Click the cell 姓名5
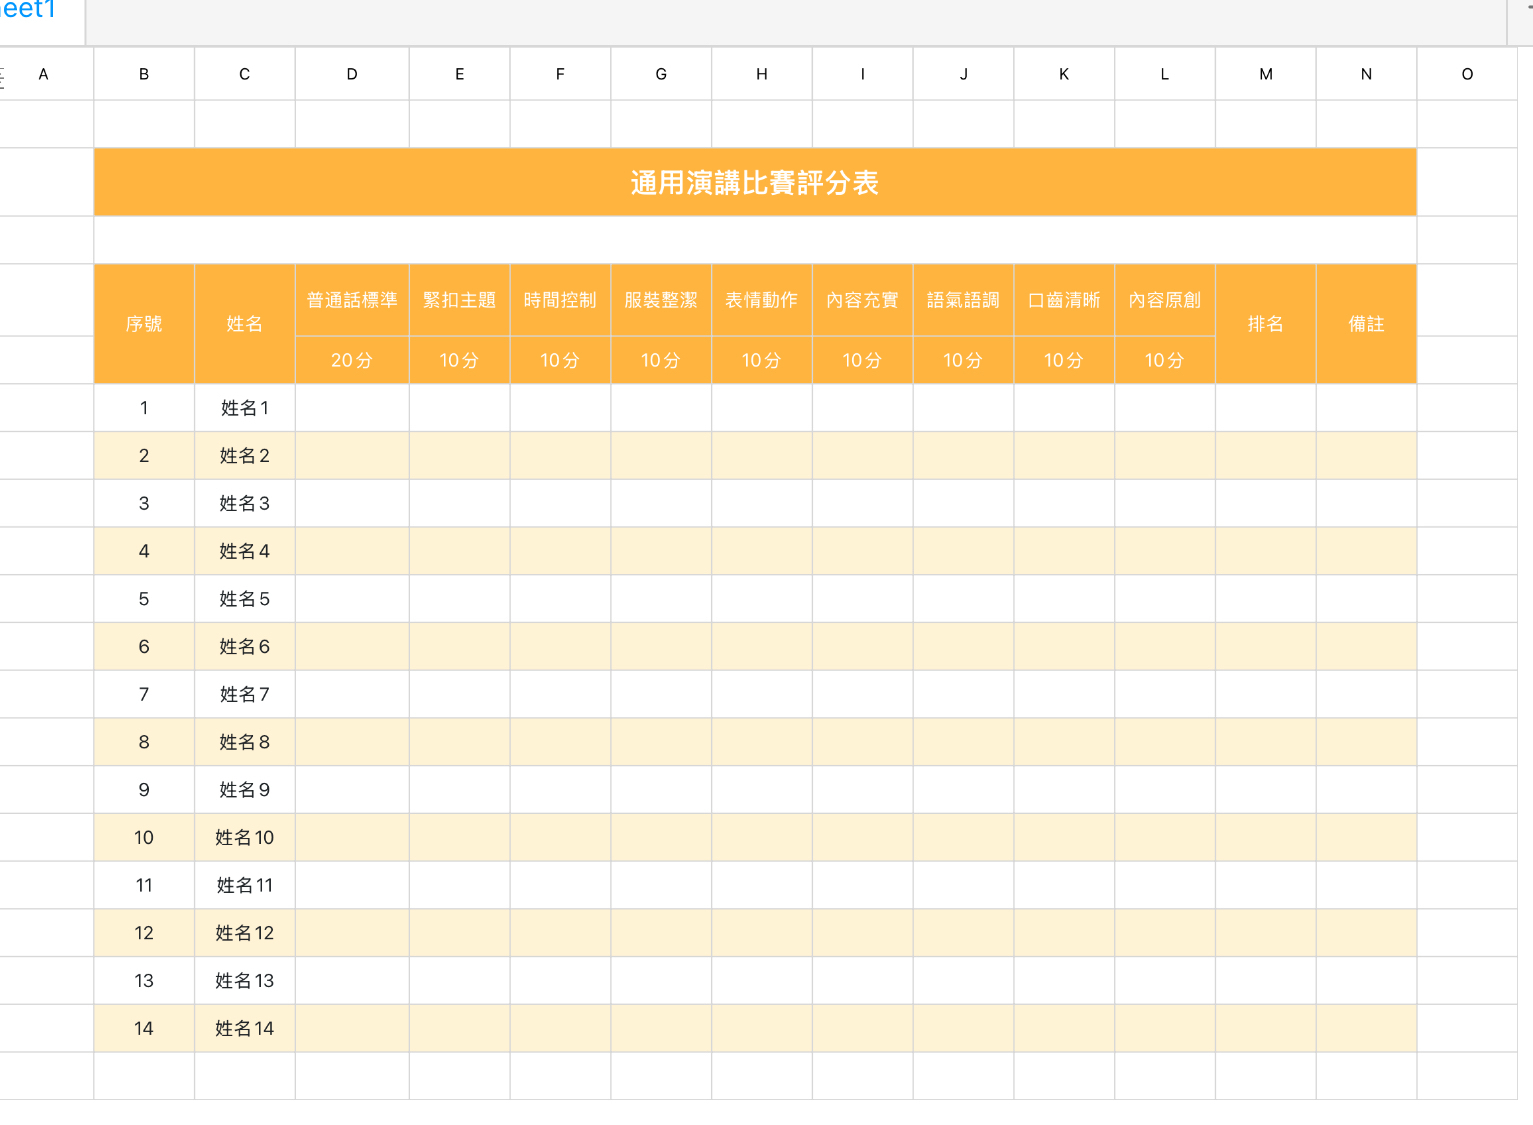 245,599
